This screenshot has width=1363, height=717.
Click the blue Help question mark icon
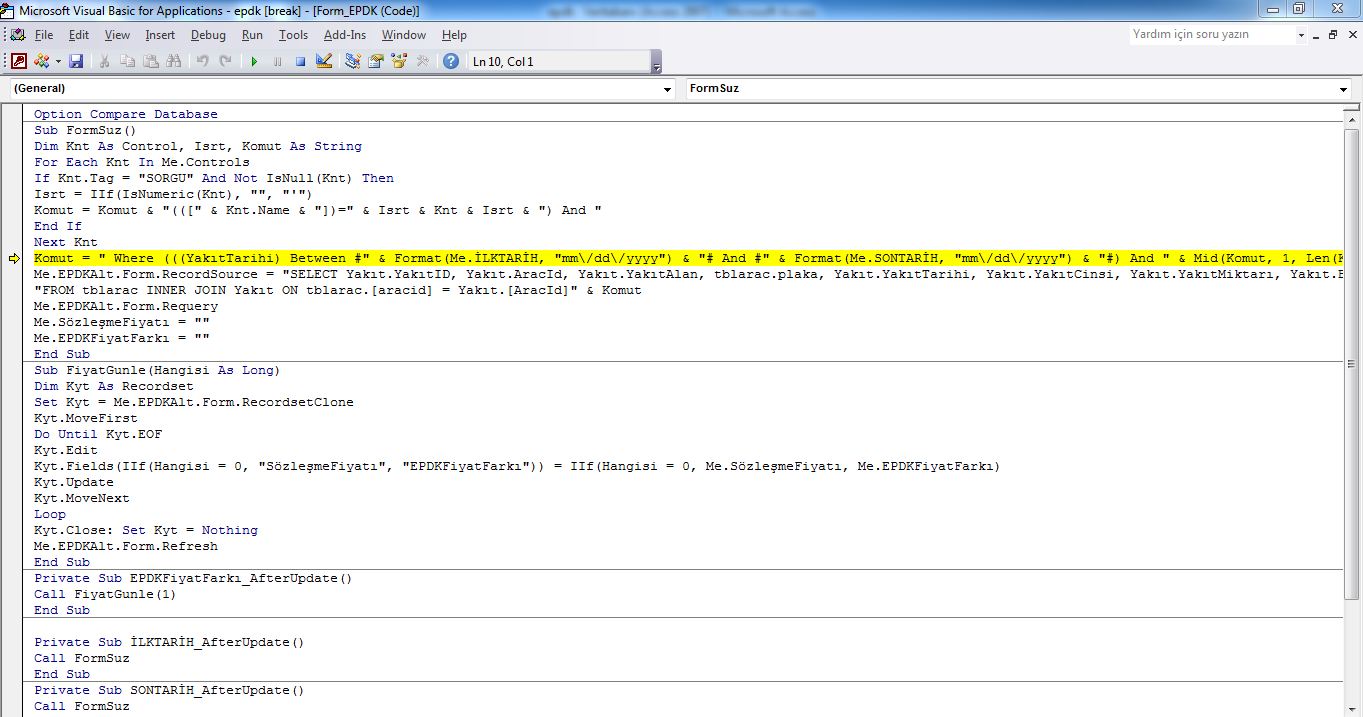(x=451, y=61)
